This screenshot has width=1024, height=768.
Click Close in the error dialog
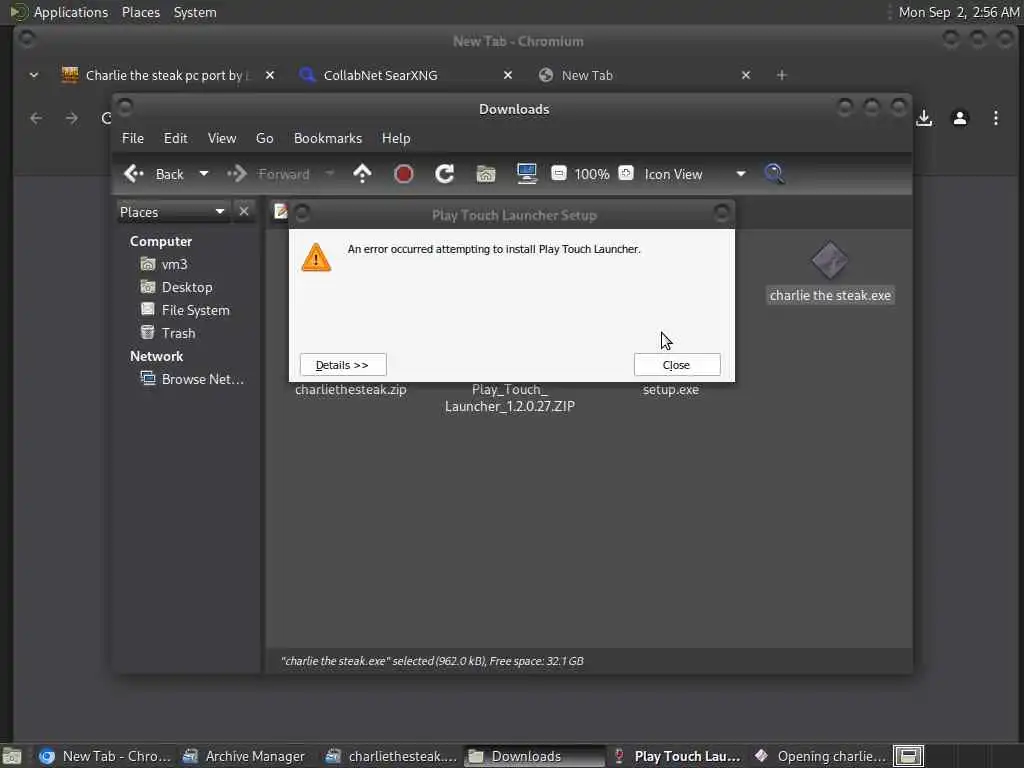(x=677, y=364)
